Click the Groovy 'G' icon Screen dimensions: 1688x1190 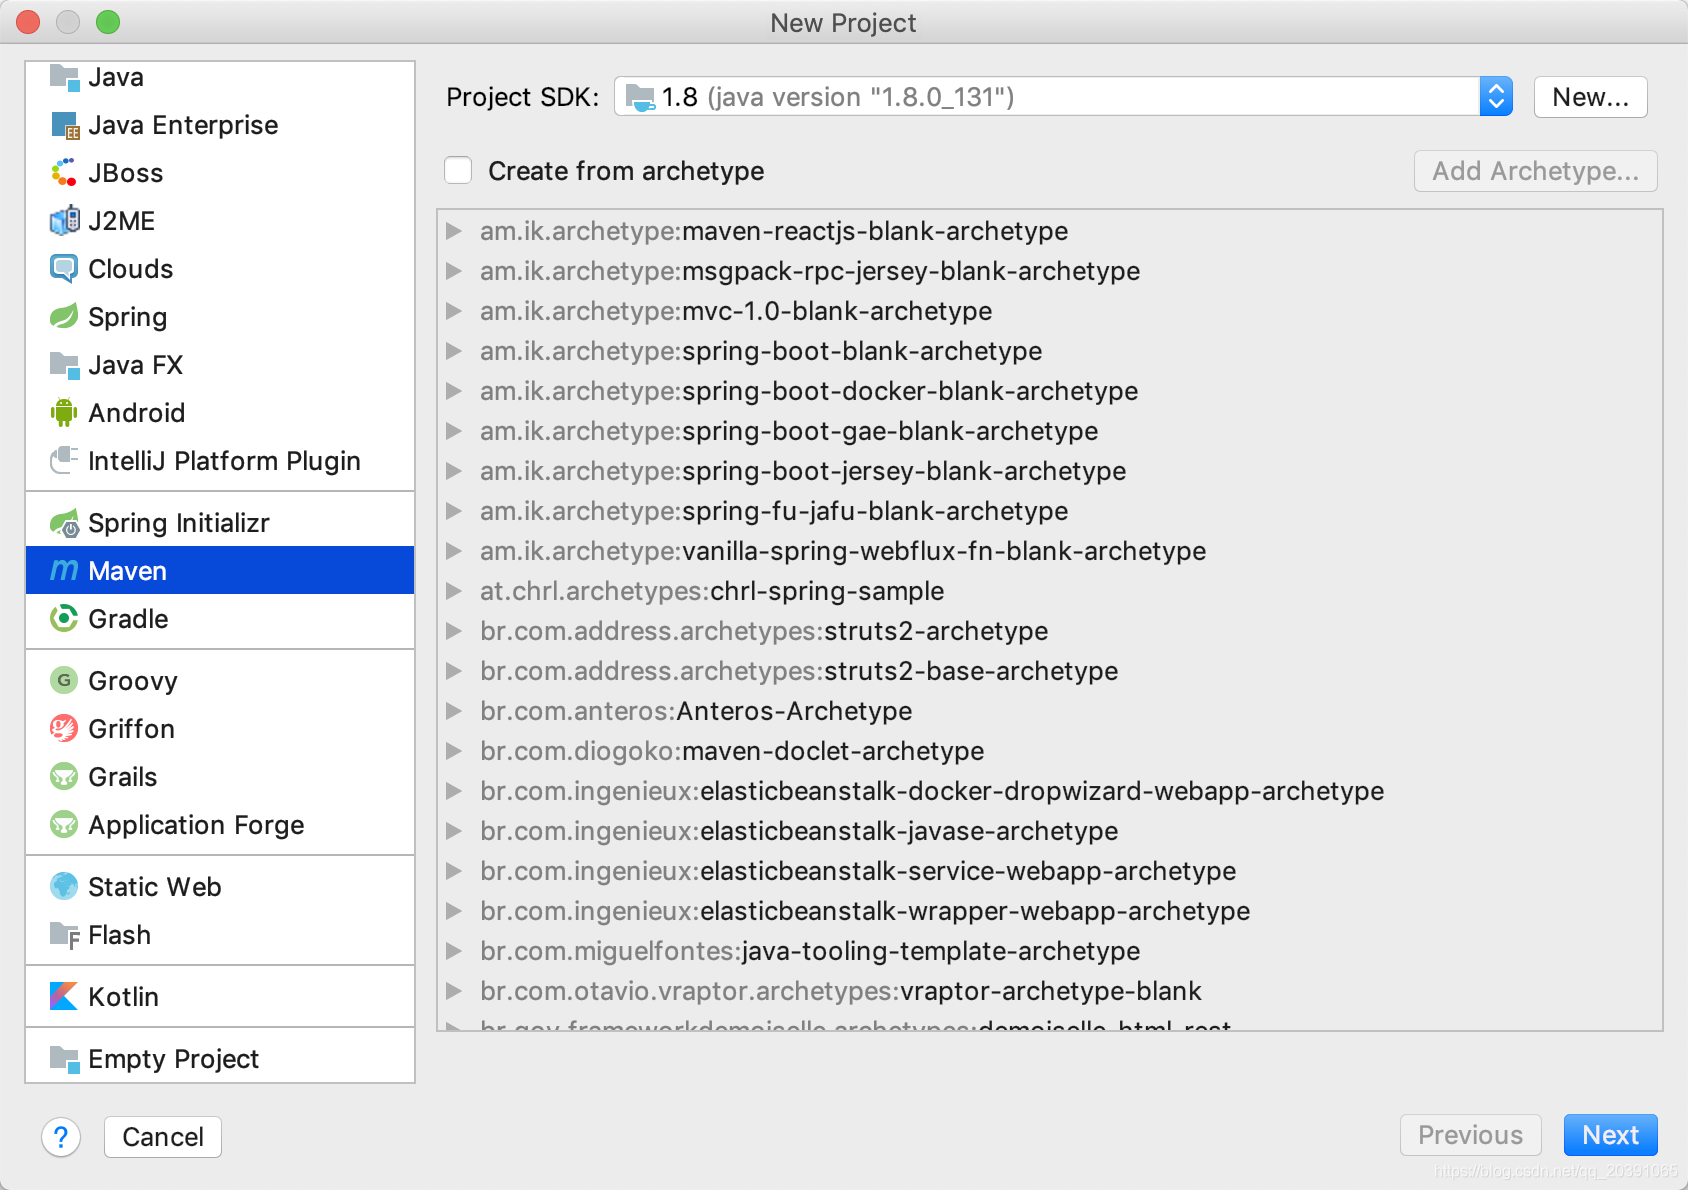point(64,681)
